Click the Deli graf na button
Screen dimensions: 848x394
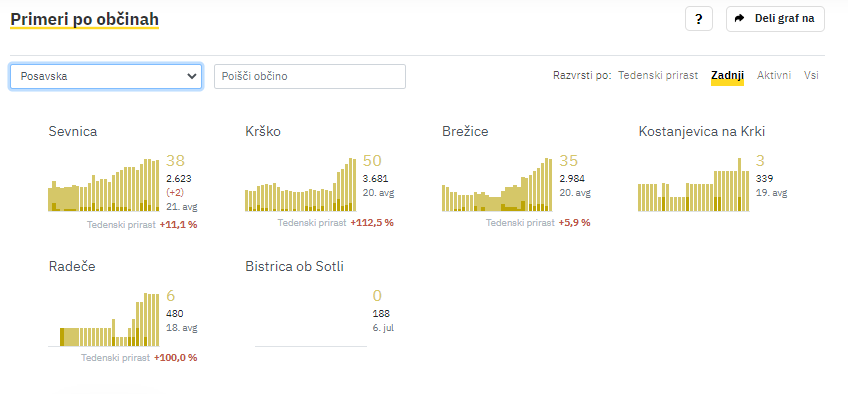[775, 19]
